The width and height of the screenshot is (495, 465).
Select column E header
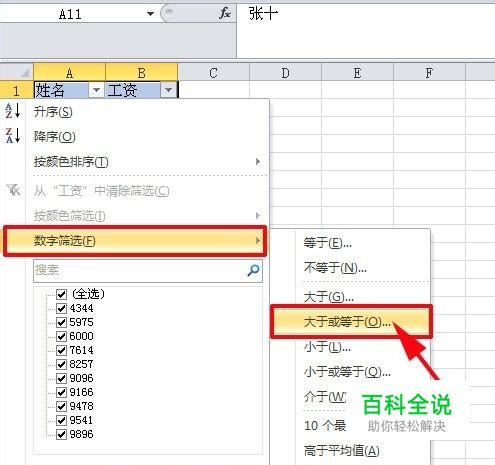click(357, 72)
